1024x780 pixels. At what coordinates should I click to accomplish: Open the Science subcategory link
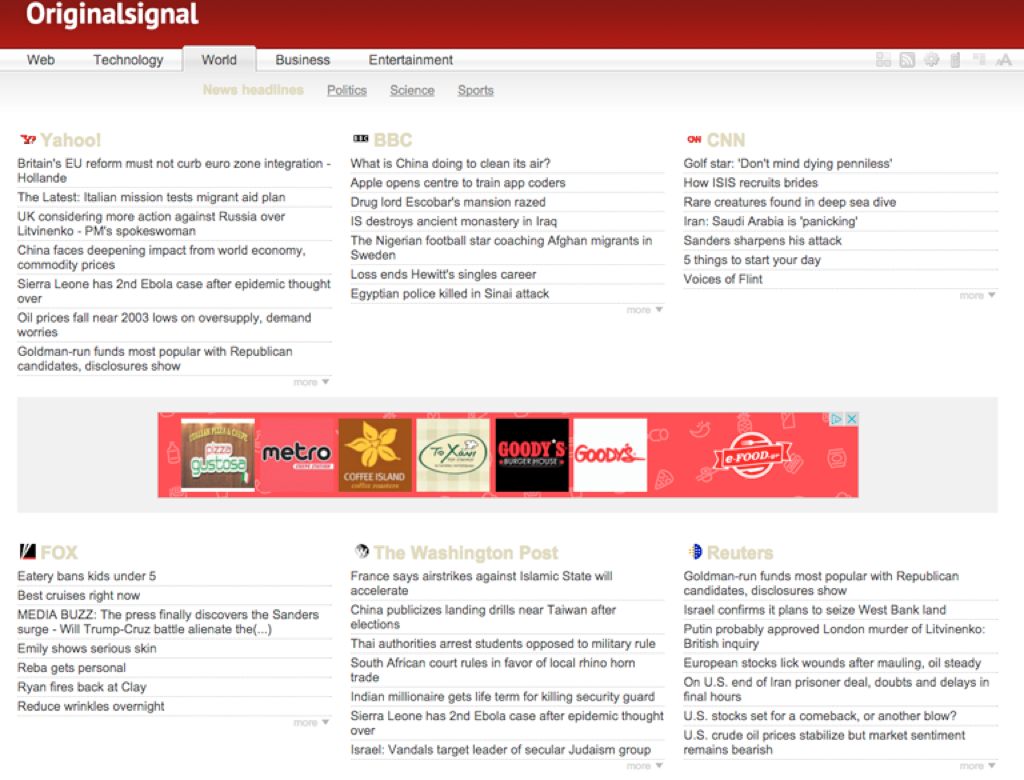[412, 90]
